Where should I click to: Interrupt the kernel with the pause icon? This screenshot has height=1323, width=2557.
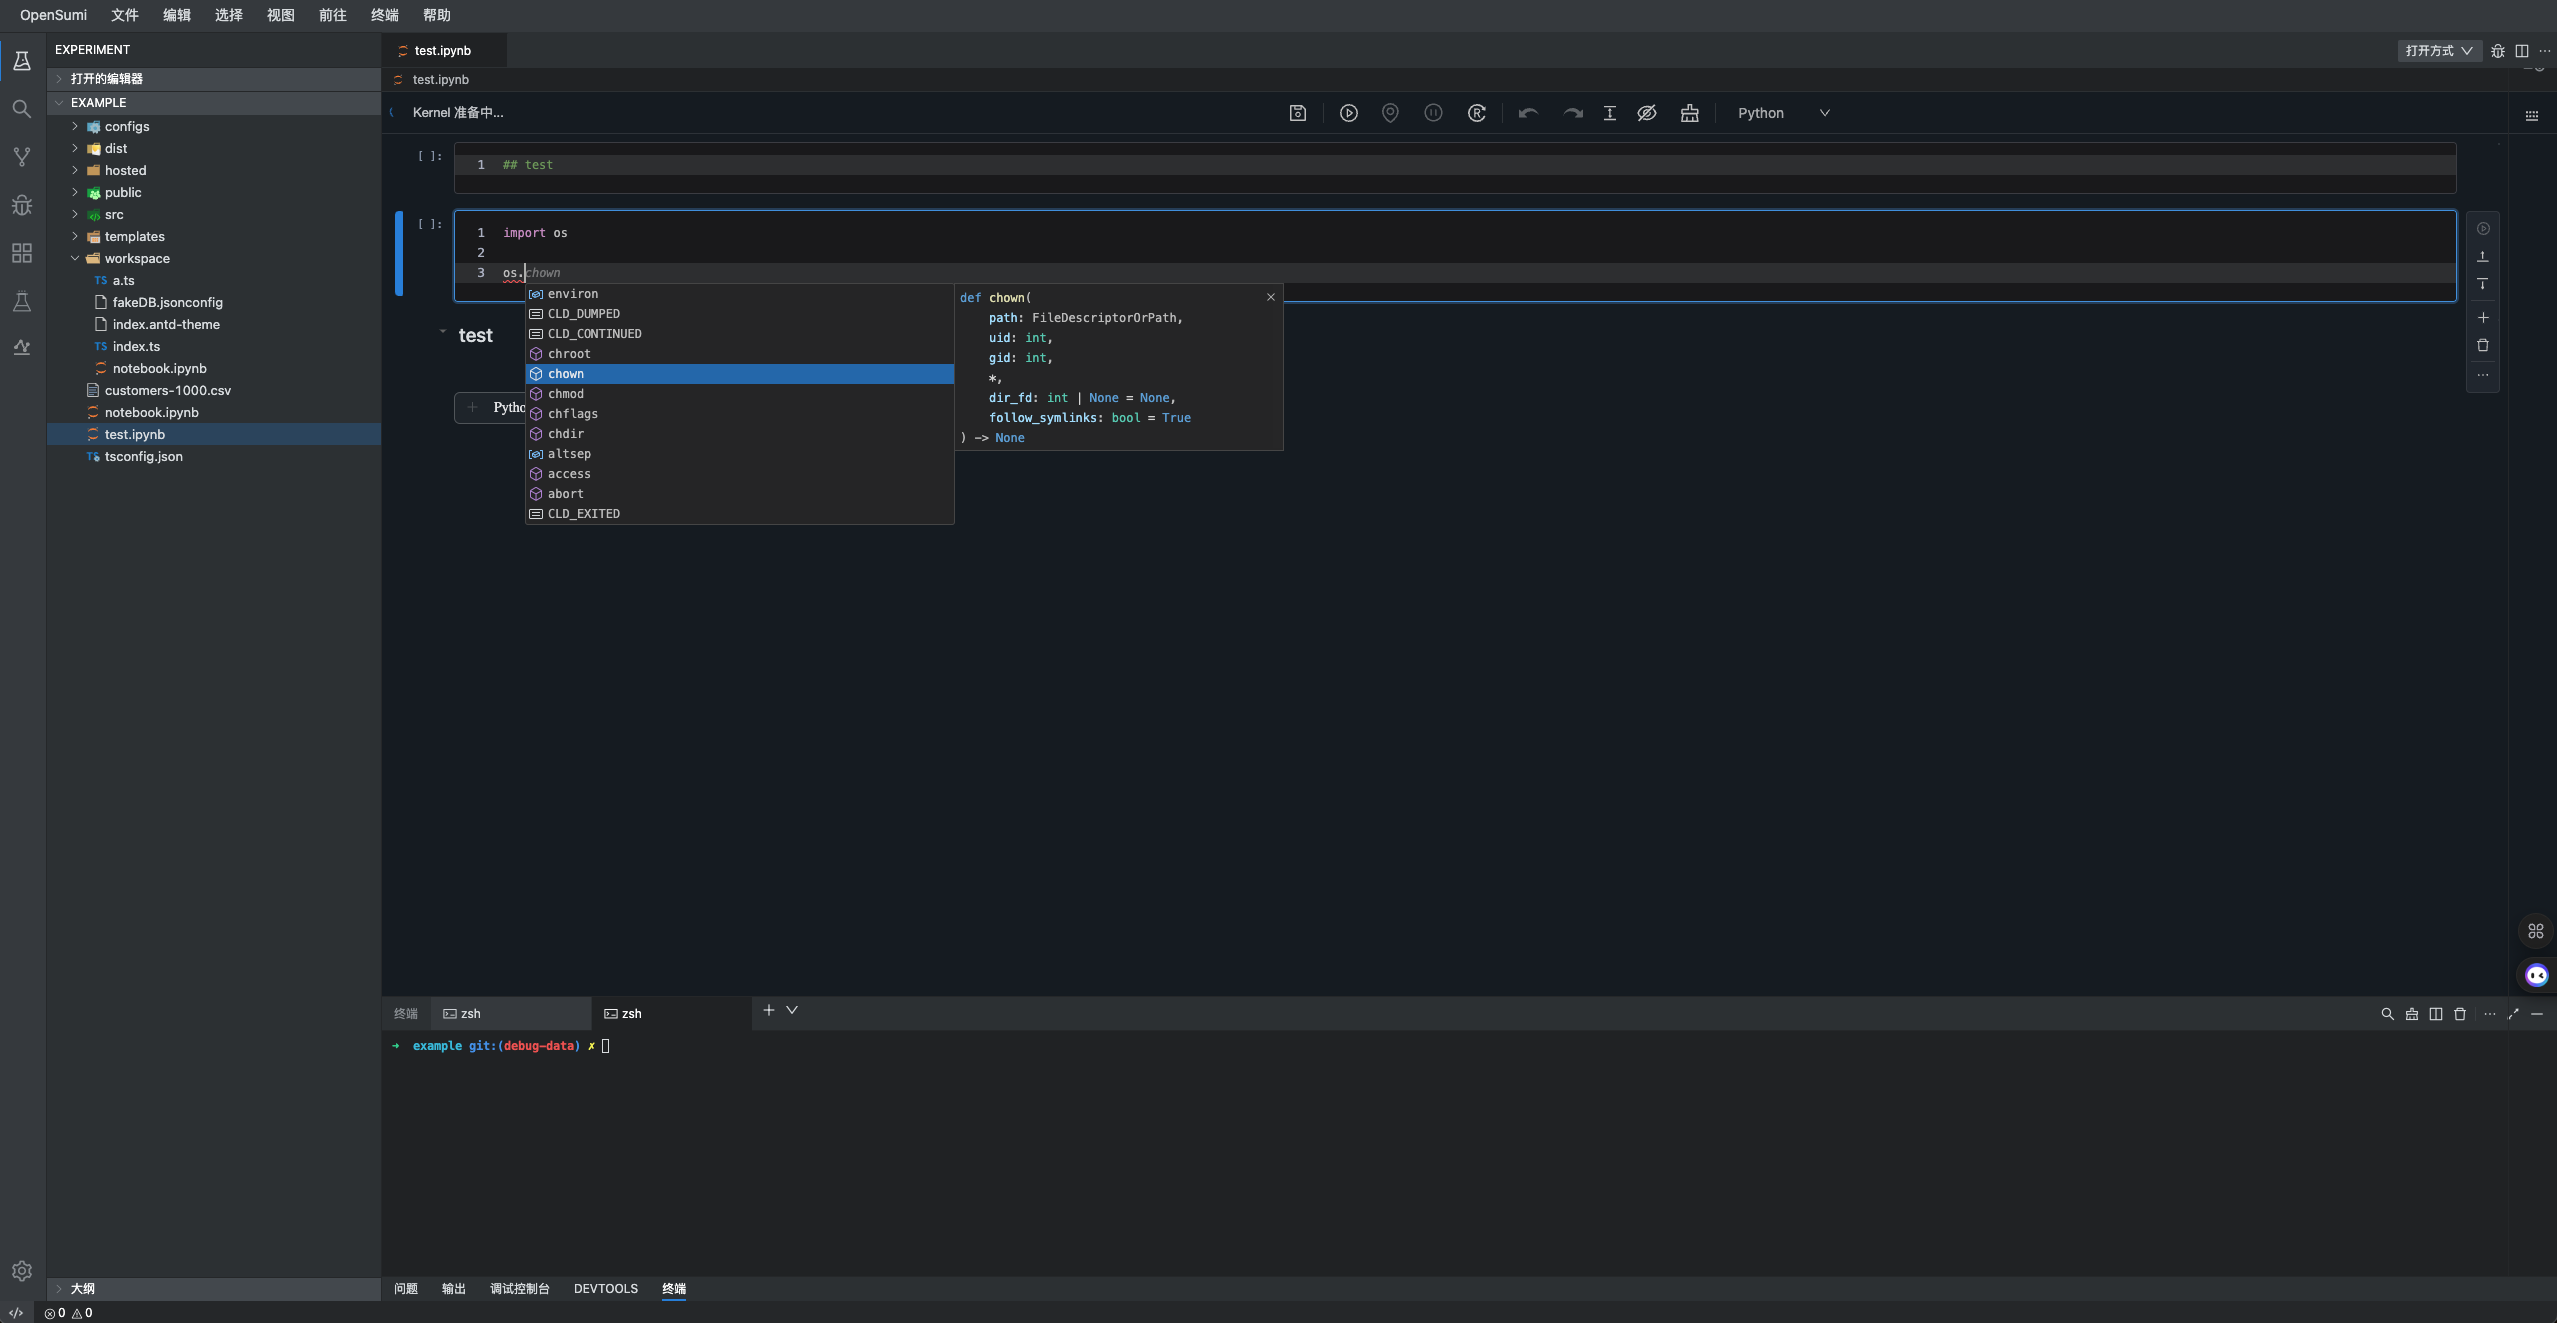tap(1433, 113)
